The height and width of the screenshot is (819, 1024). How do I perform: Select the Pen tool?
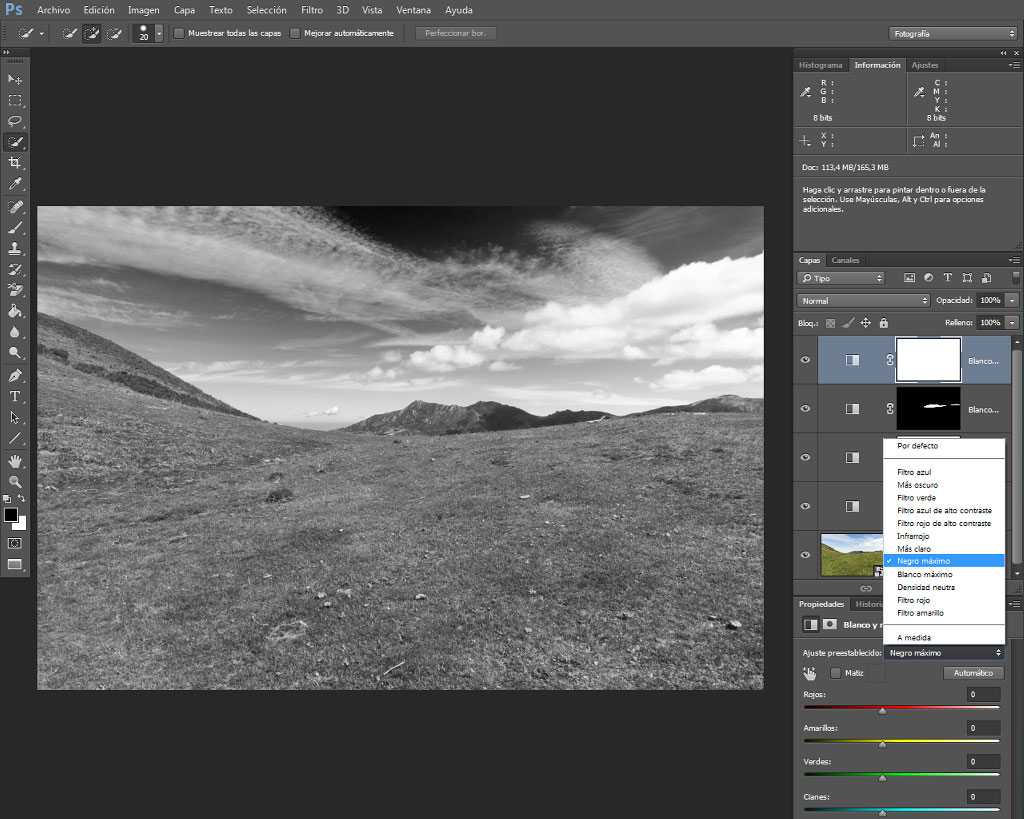tap(14, 376)
